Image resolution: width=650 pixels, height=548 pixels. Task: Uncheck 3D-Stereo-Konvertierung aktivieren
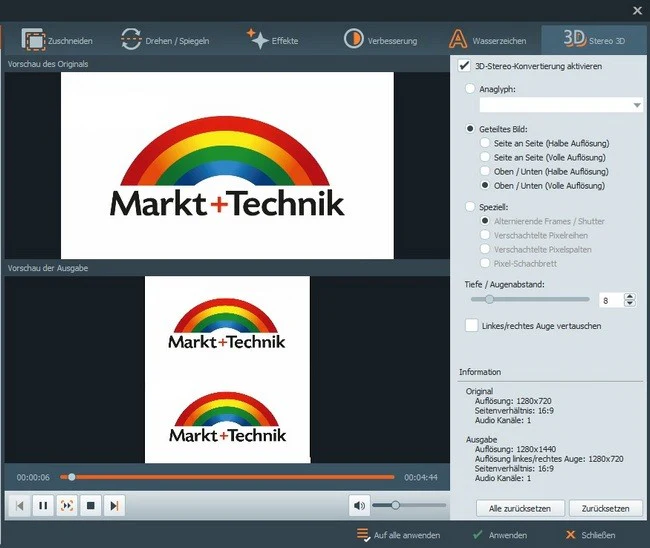coord(464,65)
